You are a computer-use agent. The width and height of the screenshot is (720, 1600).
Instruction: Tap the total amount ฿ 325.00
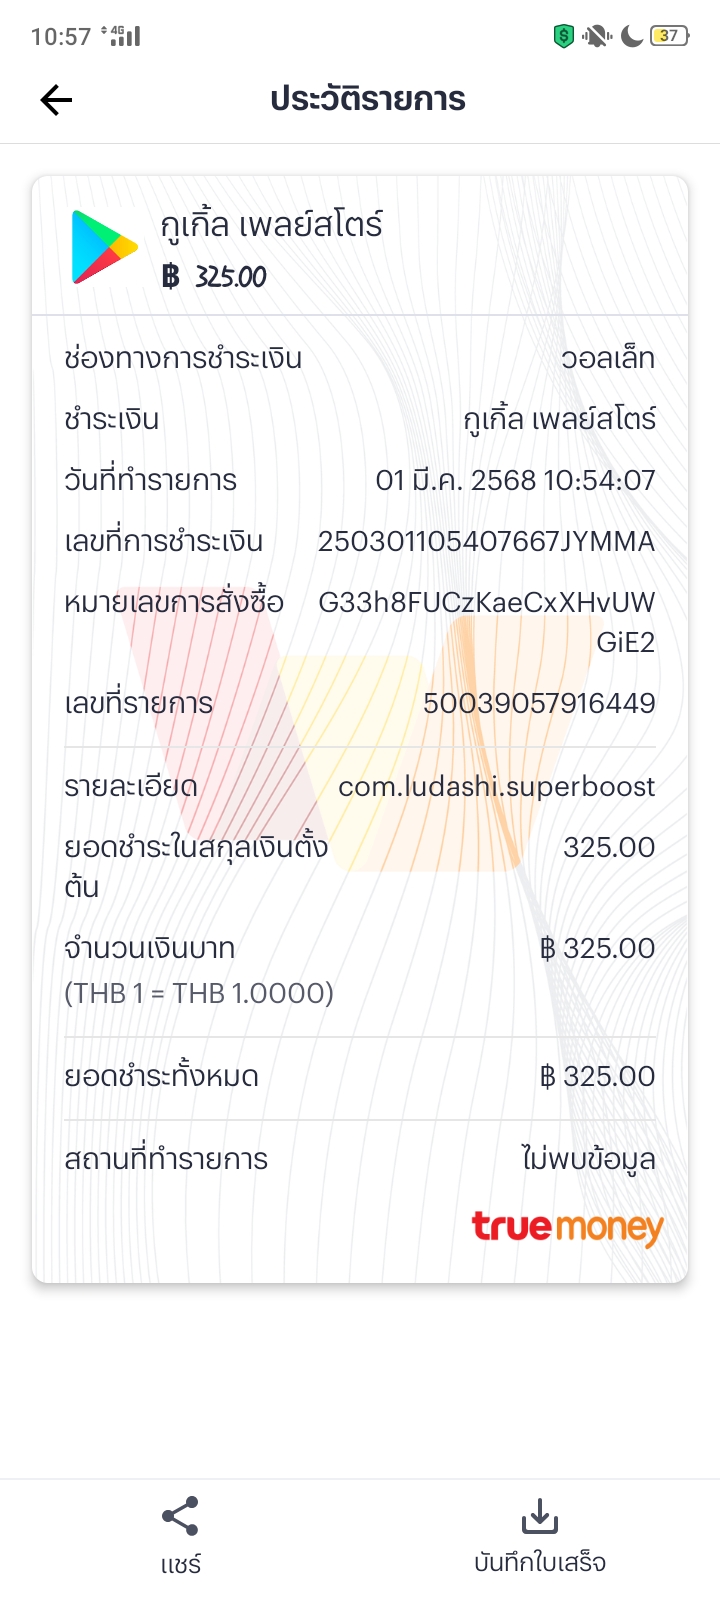[597, 1076]
